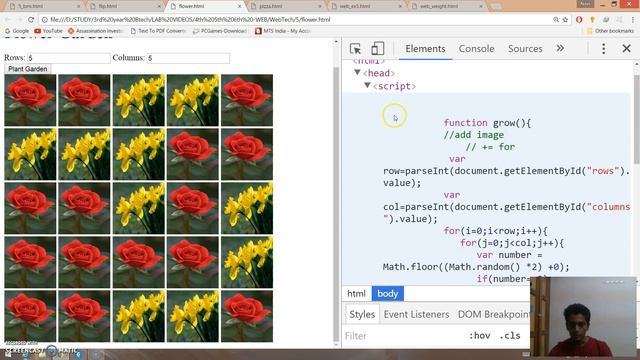The height and width of the screenshot is (360, 640).
Task: Open the Chrome main menu icon
Action: pyautogui.click(x=633, y=20)
